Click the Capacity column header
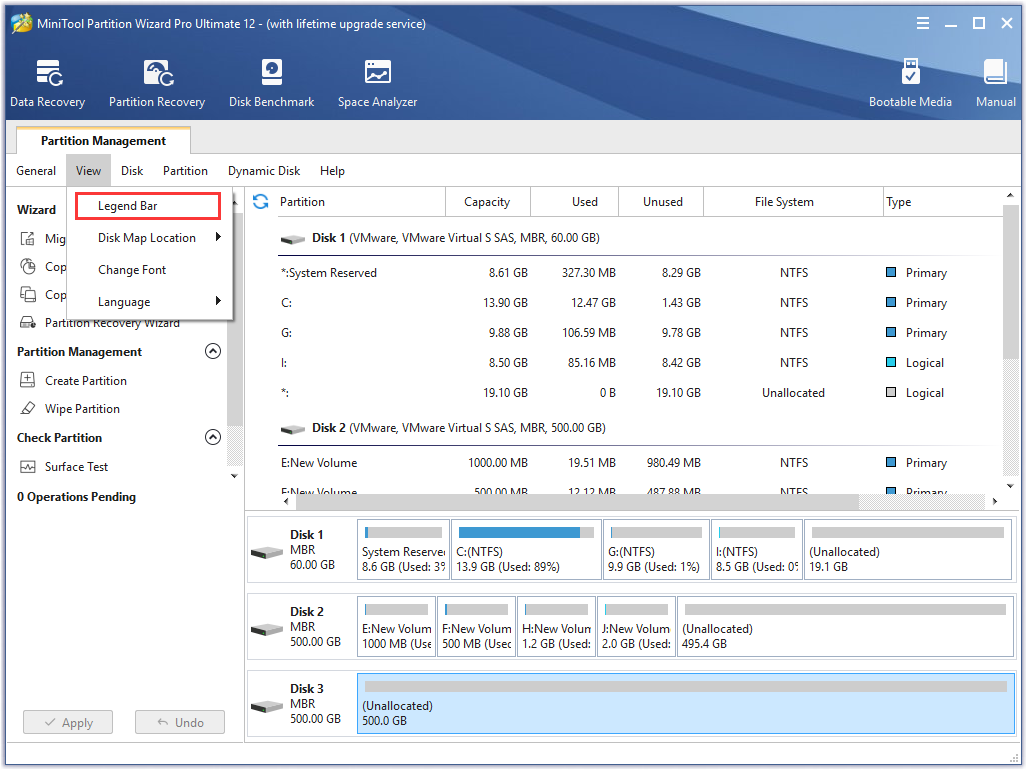Screen dimensions: 1026x770 tap(487, 202)
